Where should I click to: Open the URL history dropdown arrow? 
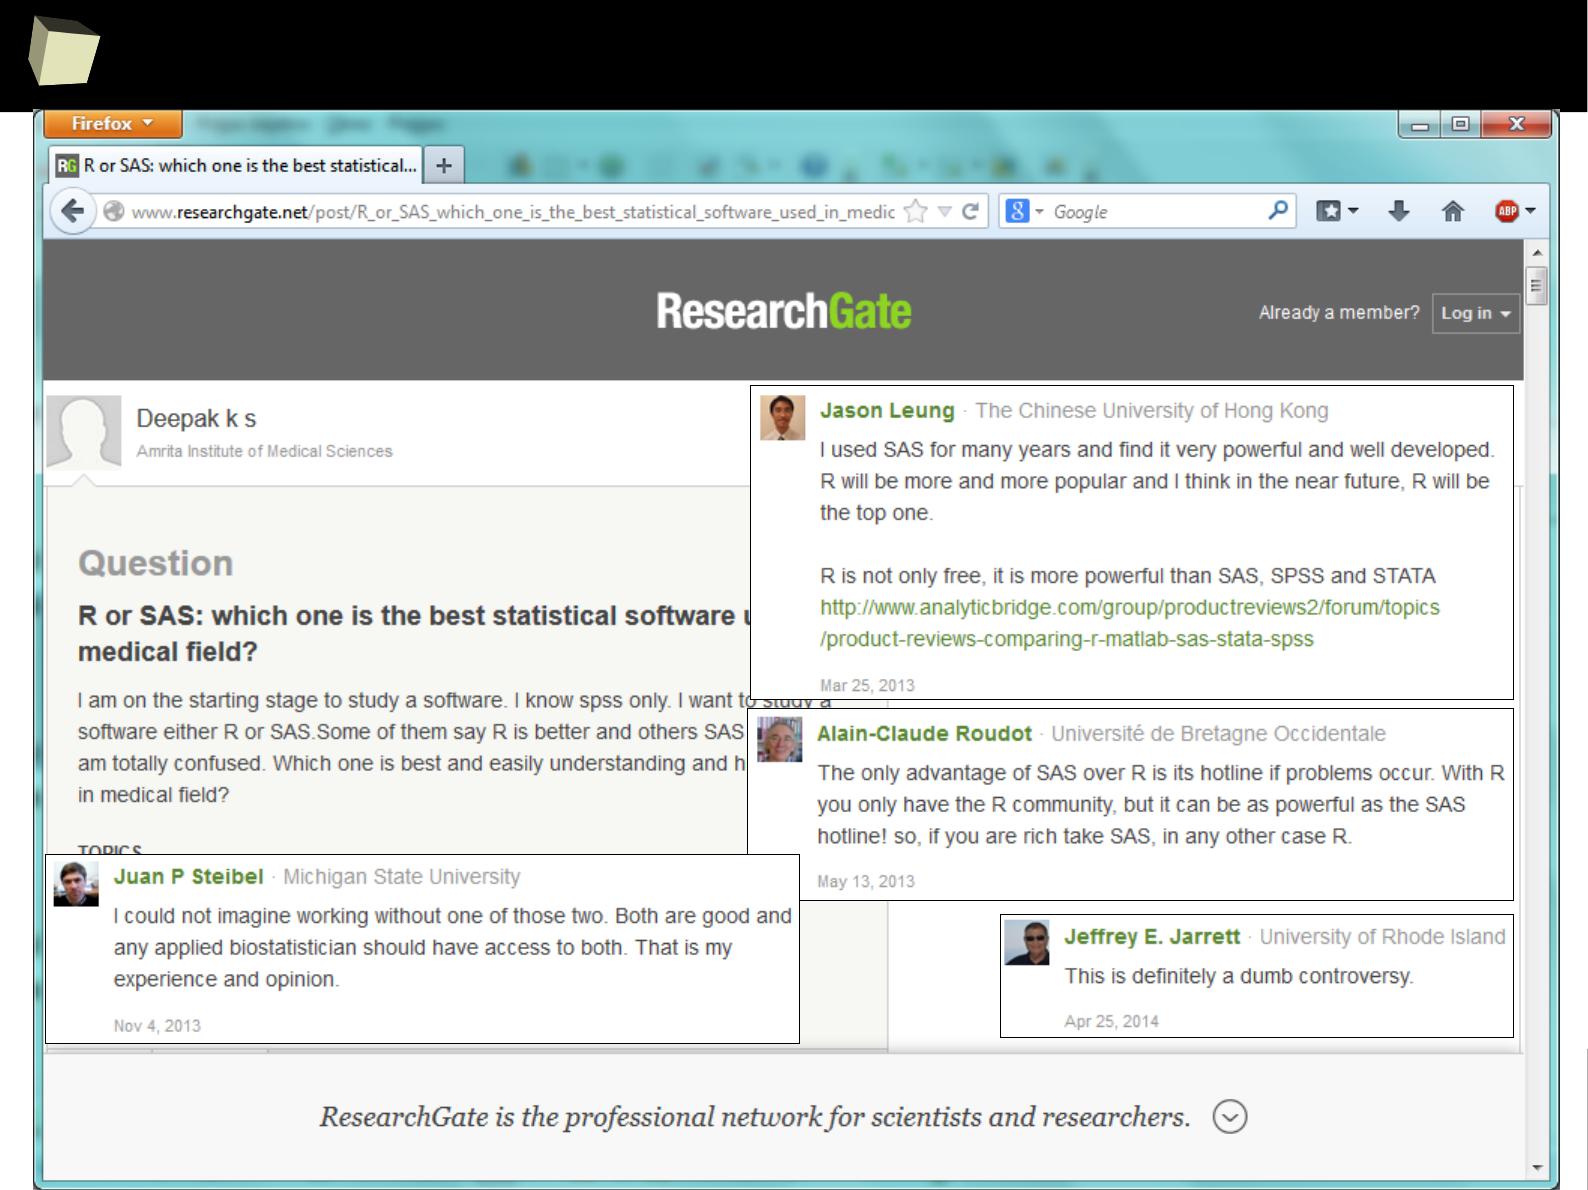click(x=944, y=212)
